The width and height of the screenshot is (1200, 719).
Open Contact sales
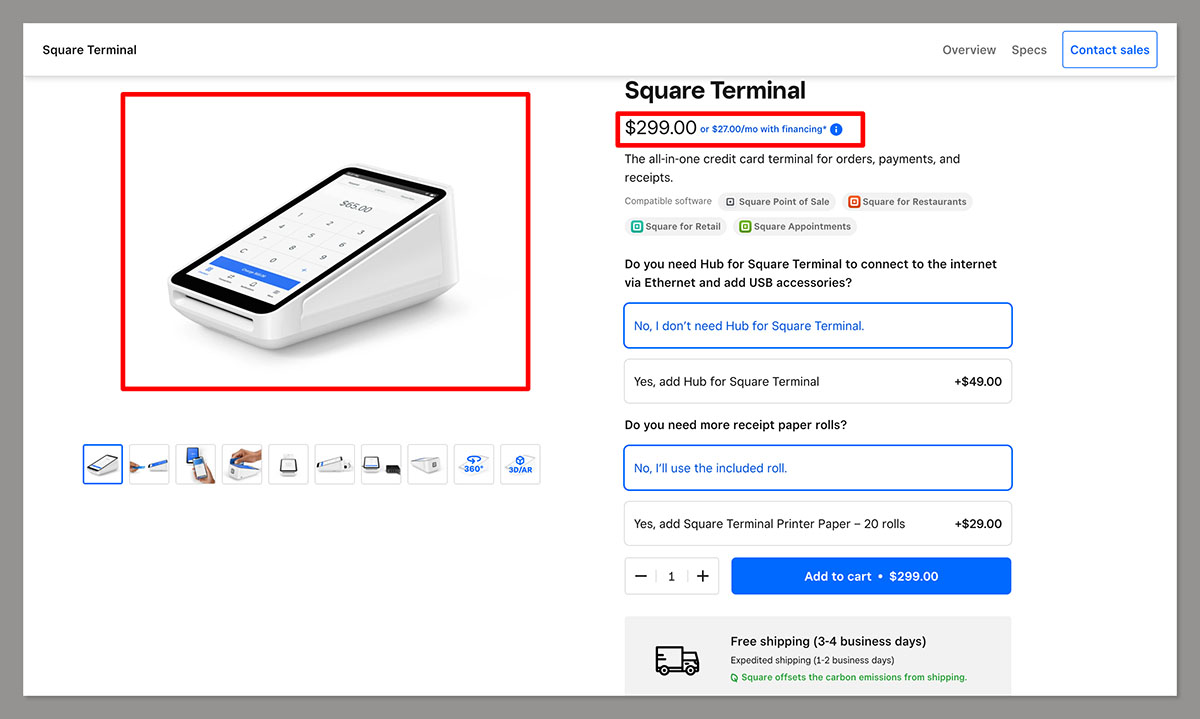click(1109, 49)
